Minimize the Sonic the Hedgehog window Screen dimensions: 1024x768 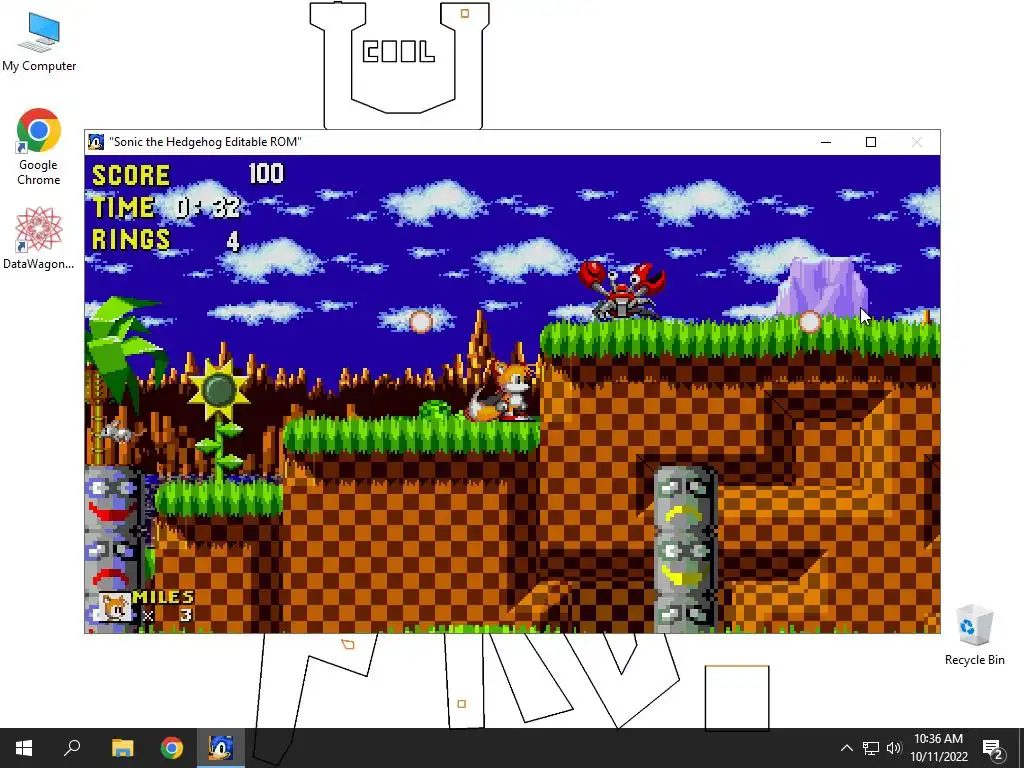click(825, 142)
